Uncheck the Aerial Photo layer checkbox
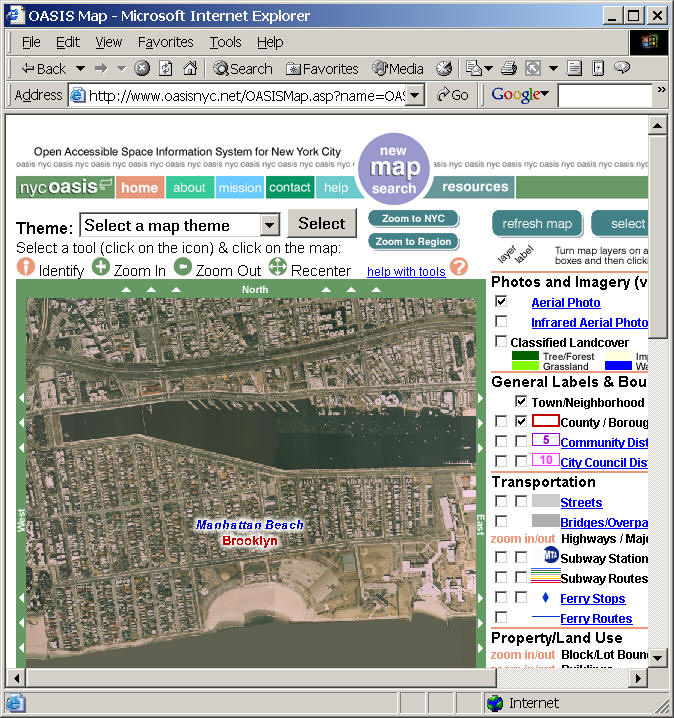Image resolution: width=674 pixels, height=718 pixels. 501,301
